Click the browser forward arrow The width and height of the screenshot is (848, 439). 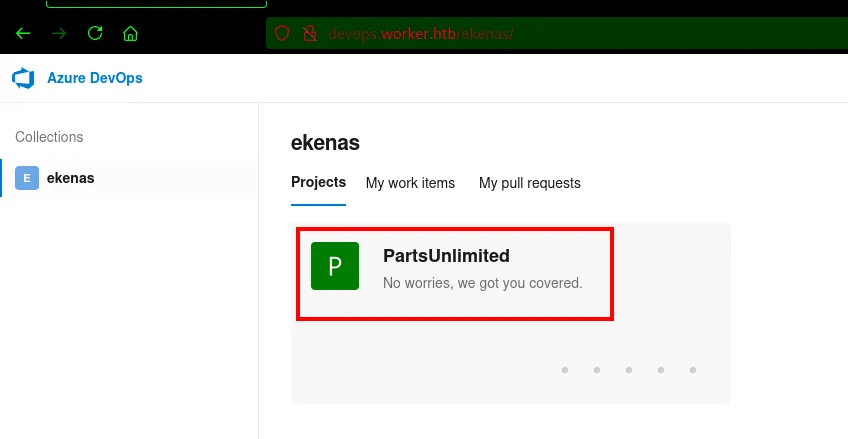click(59, 33)
